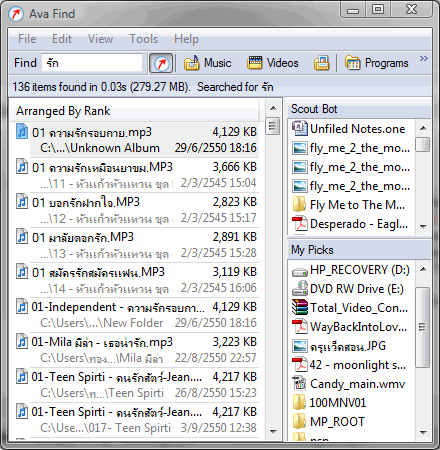Click music icon of the 3,119 KB MP3
Image resolution: width=440 pixels, height=450 pixels.
22,271
